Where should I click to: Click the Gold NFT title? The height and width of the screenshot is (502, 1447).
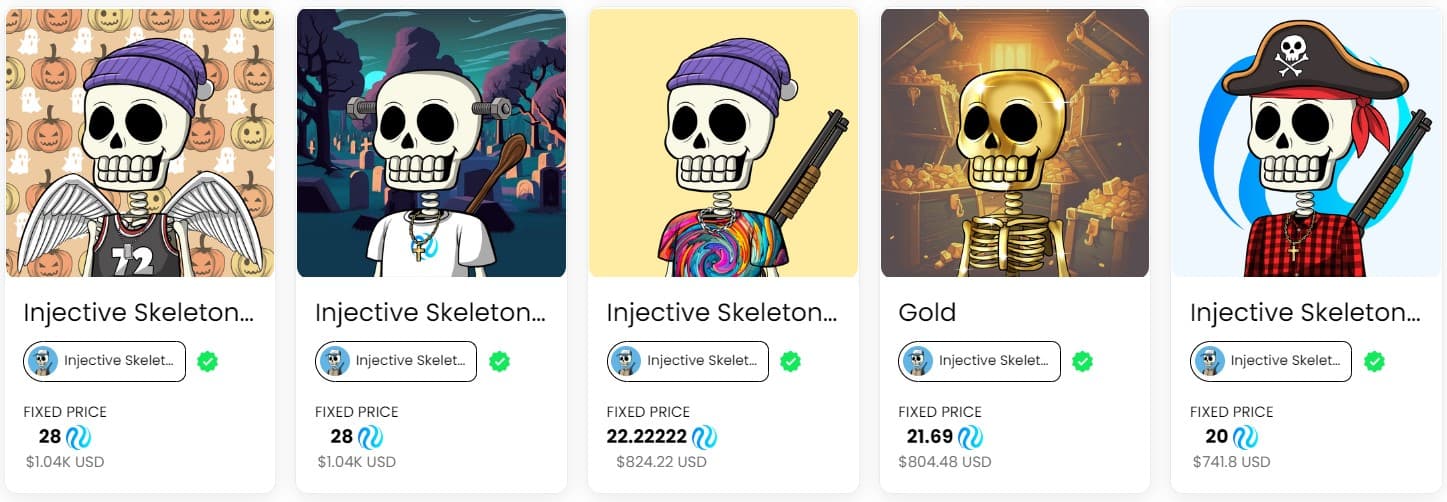point(927,312)
